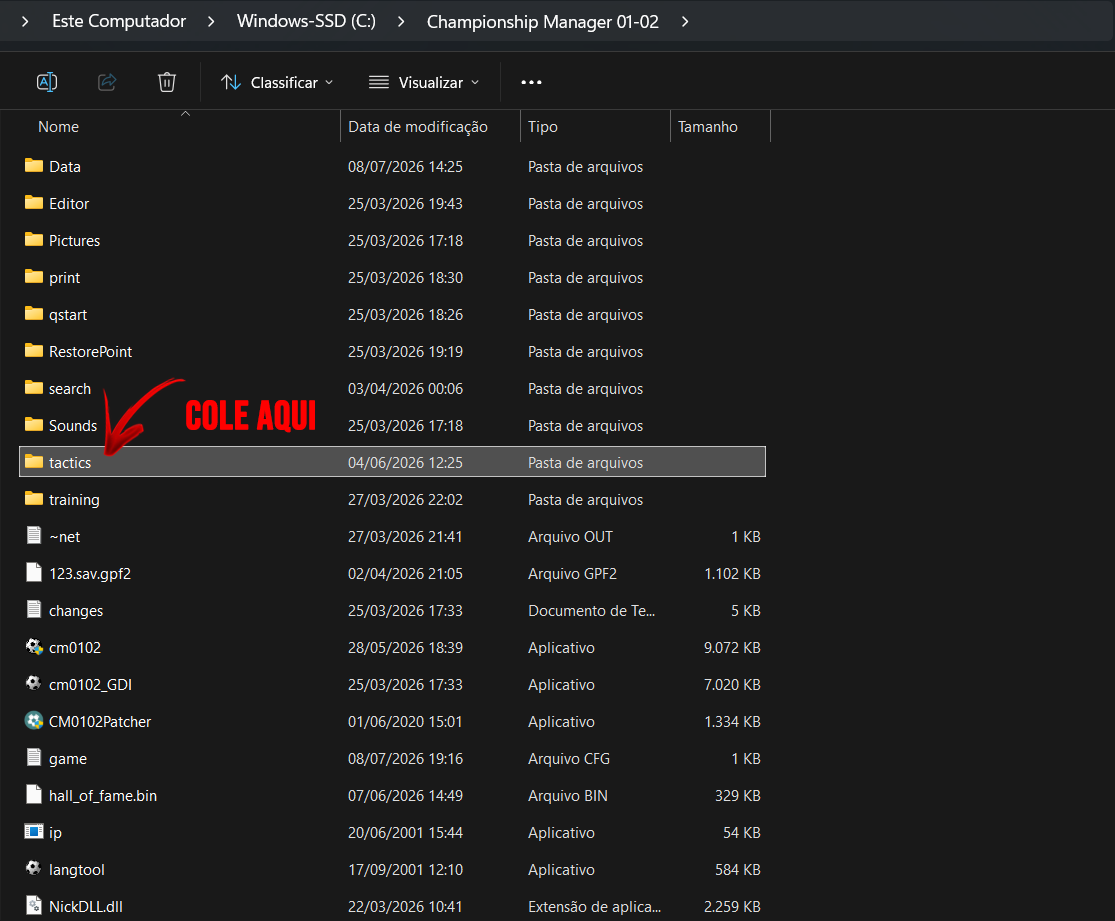Viewport: 1115px width, 921px height.
Task: Select the tactics folder
Action: [x=393, y=462]
